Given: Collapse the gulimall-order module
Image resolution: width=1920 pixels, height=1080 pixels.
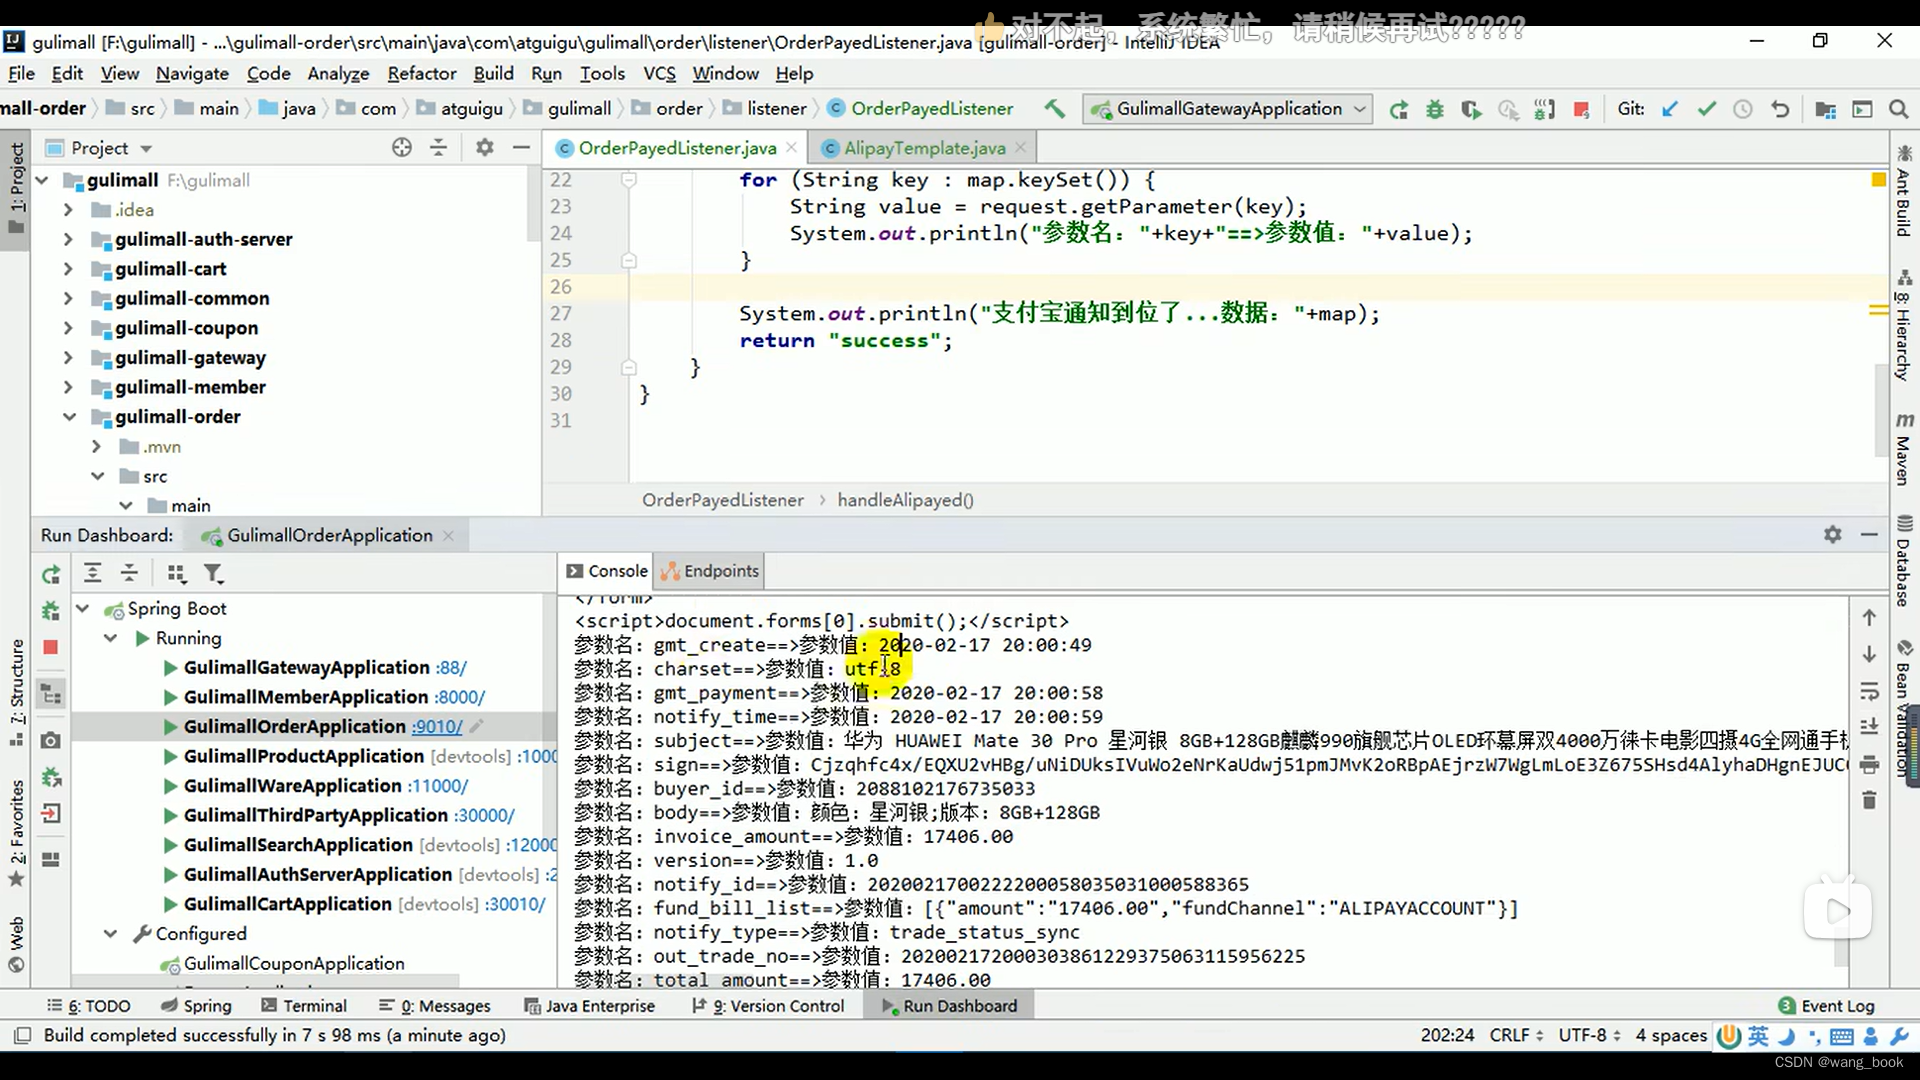Looking at the screenshot, I should 68,417.
